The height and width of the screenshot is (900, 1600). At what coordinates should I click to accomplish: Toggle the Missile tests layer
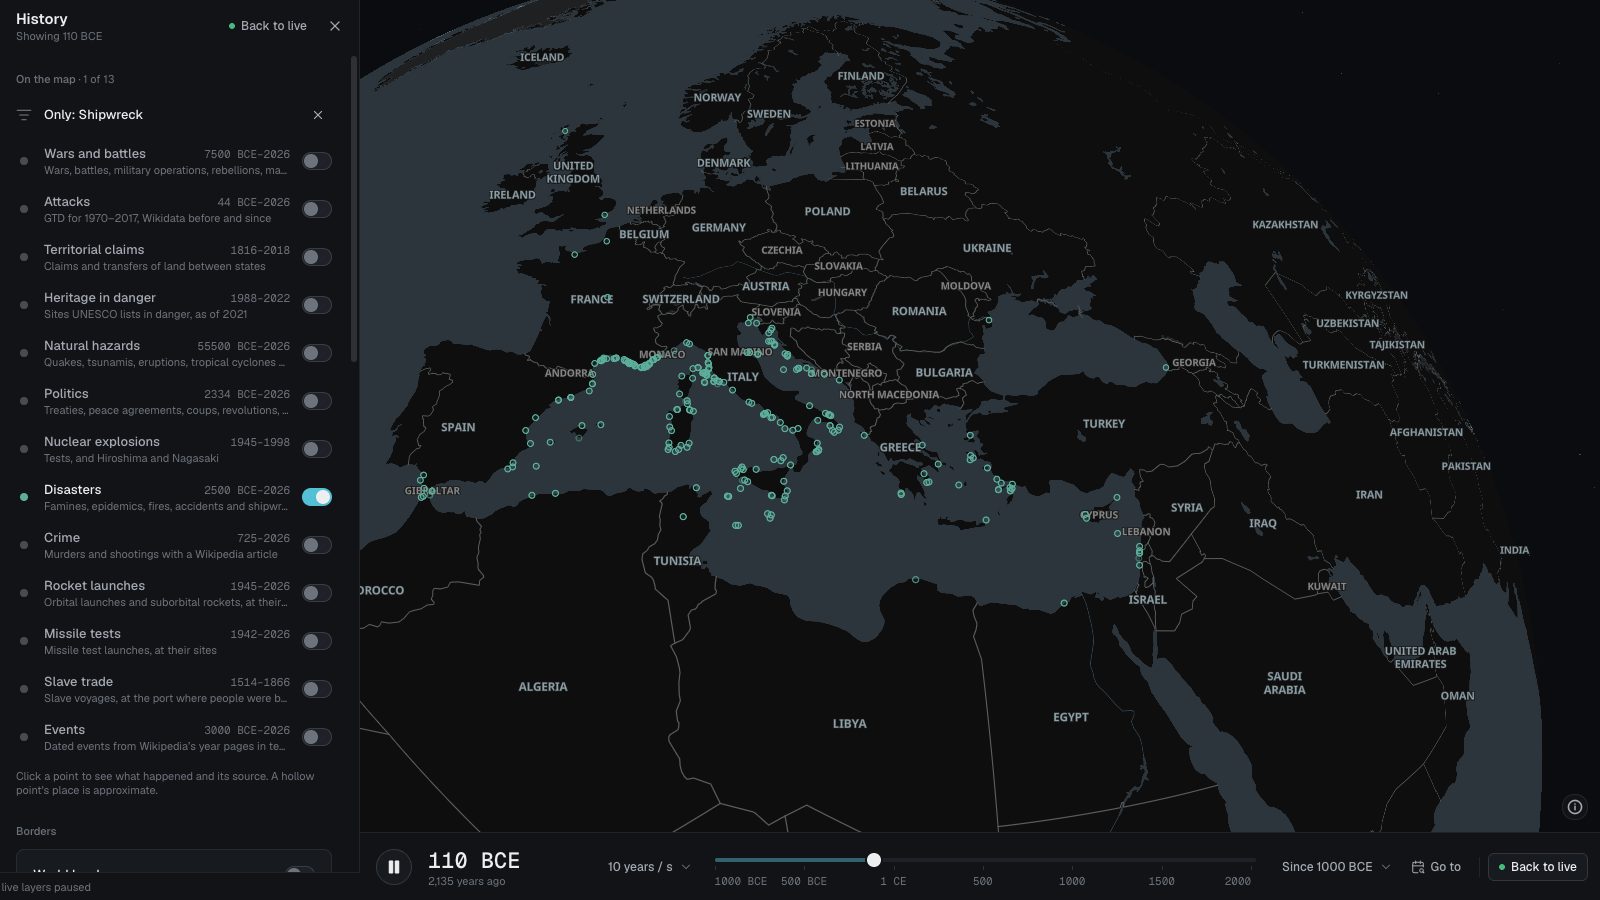tap(317, 641)
